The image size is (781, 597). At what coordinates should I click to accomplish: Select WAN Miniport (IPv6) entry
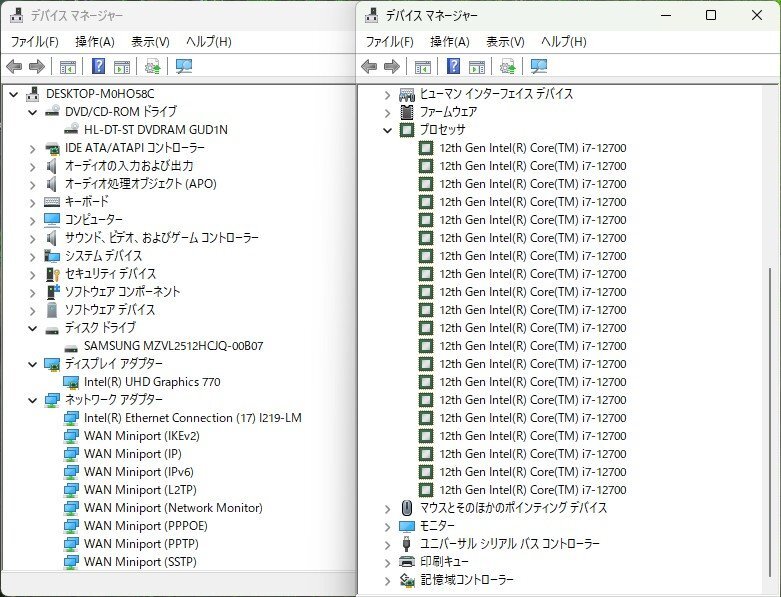(138, 472)
